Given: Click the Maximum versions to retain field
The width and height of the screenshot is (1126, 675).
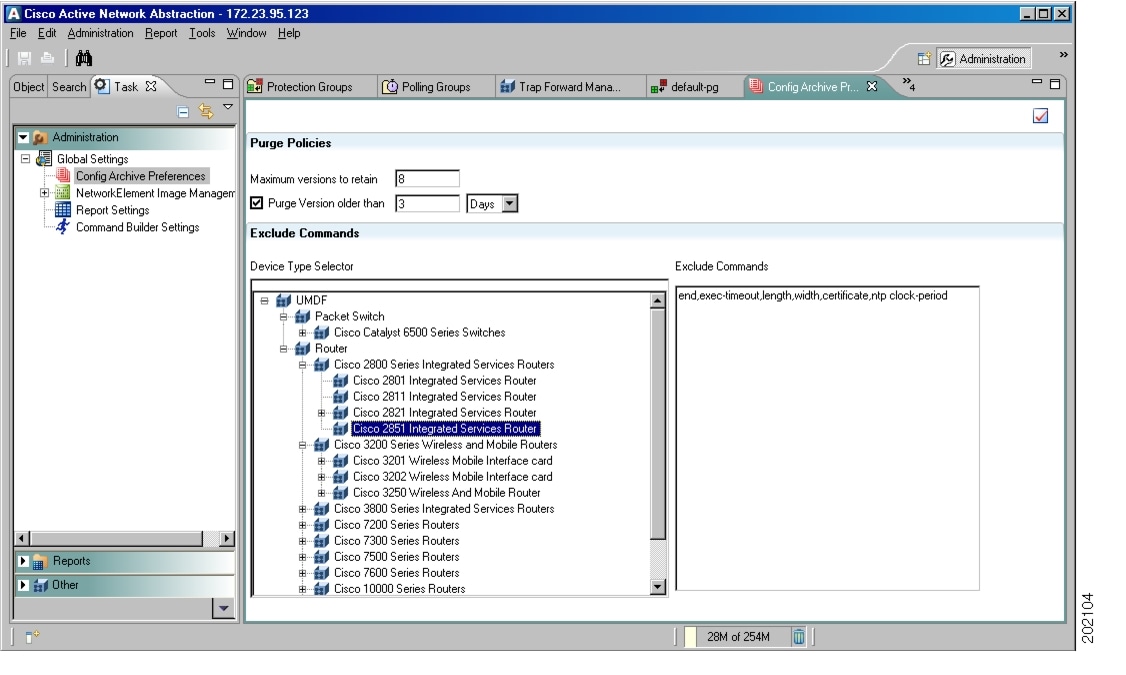Looking at the screenshot, I should click(427, 179).
